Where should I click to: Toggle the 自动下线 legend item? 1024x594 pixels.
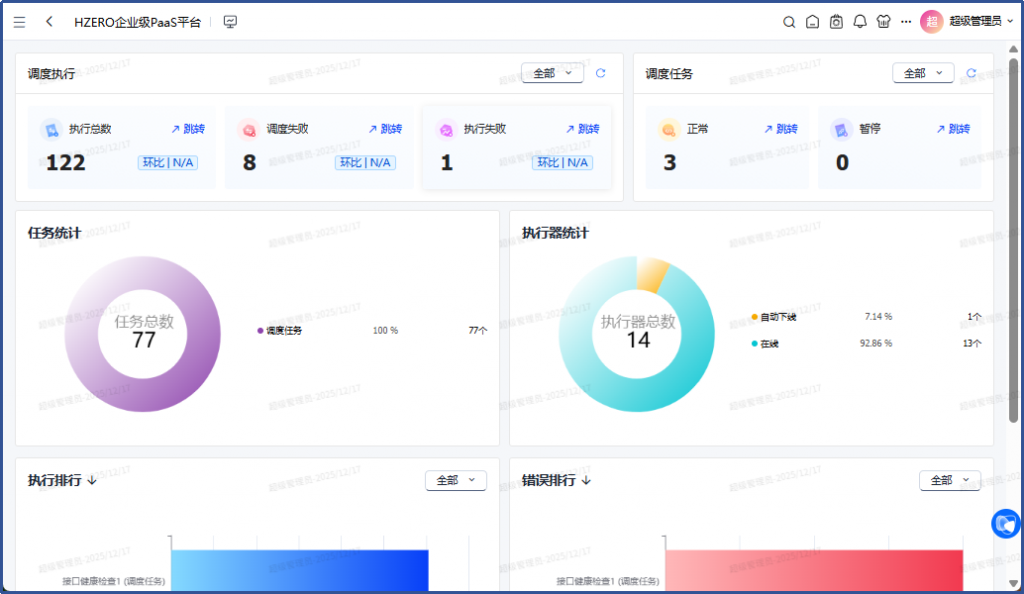tap(777, 317)
